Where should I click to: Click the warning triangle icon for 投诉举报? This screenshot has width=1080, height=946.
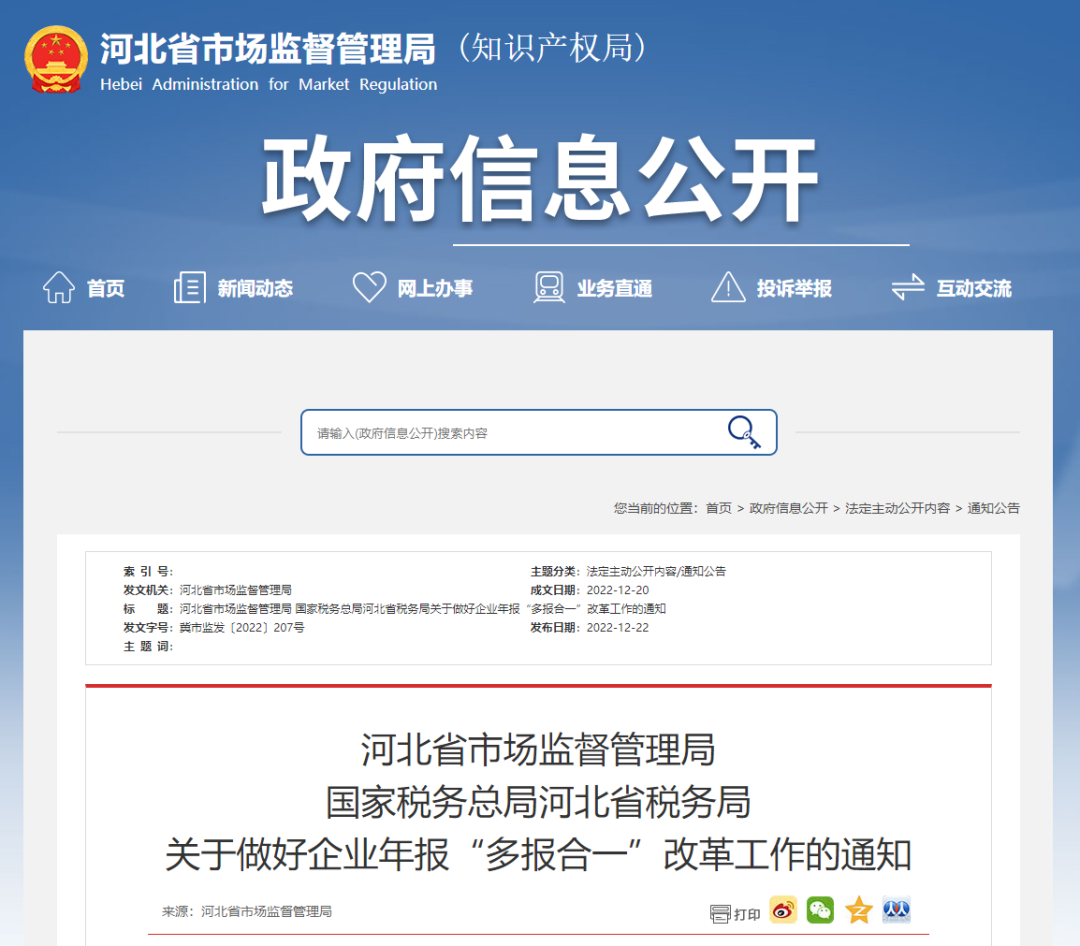point(727,287)
